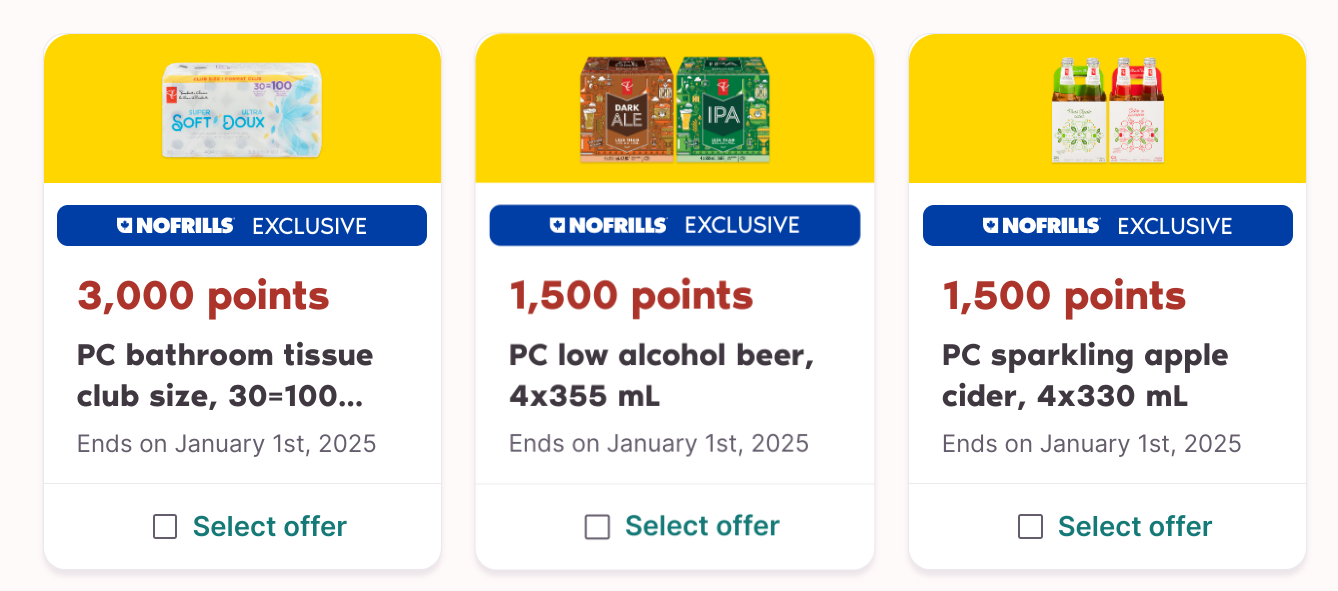1338x591 pixels.
Task: Click the IPA beer pack image
Action: tap(722, 110)
